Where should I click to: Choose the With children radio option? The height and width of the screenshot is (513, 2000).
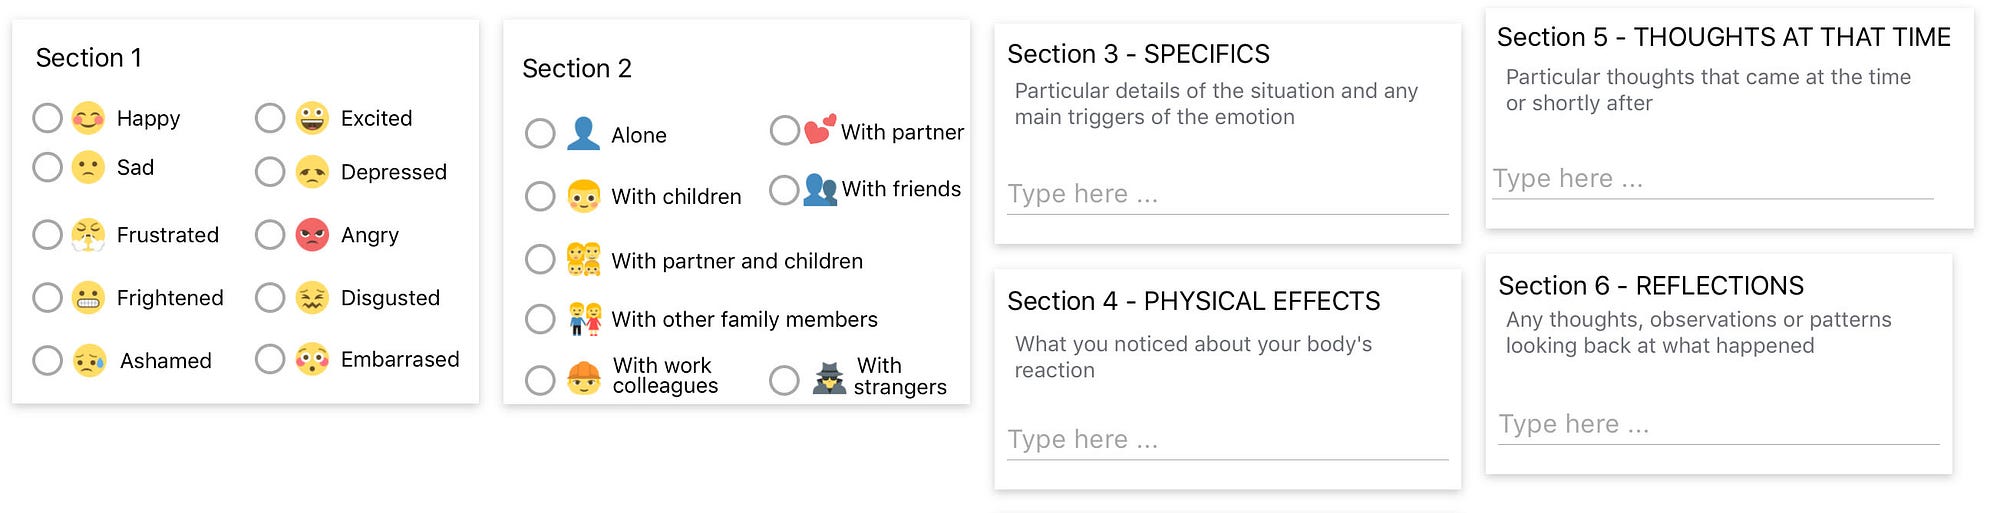(x=540, y=196)
